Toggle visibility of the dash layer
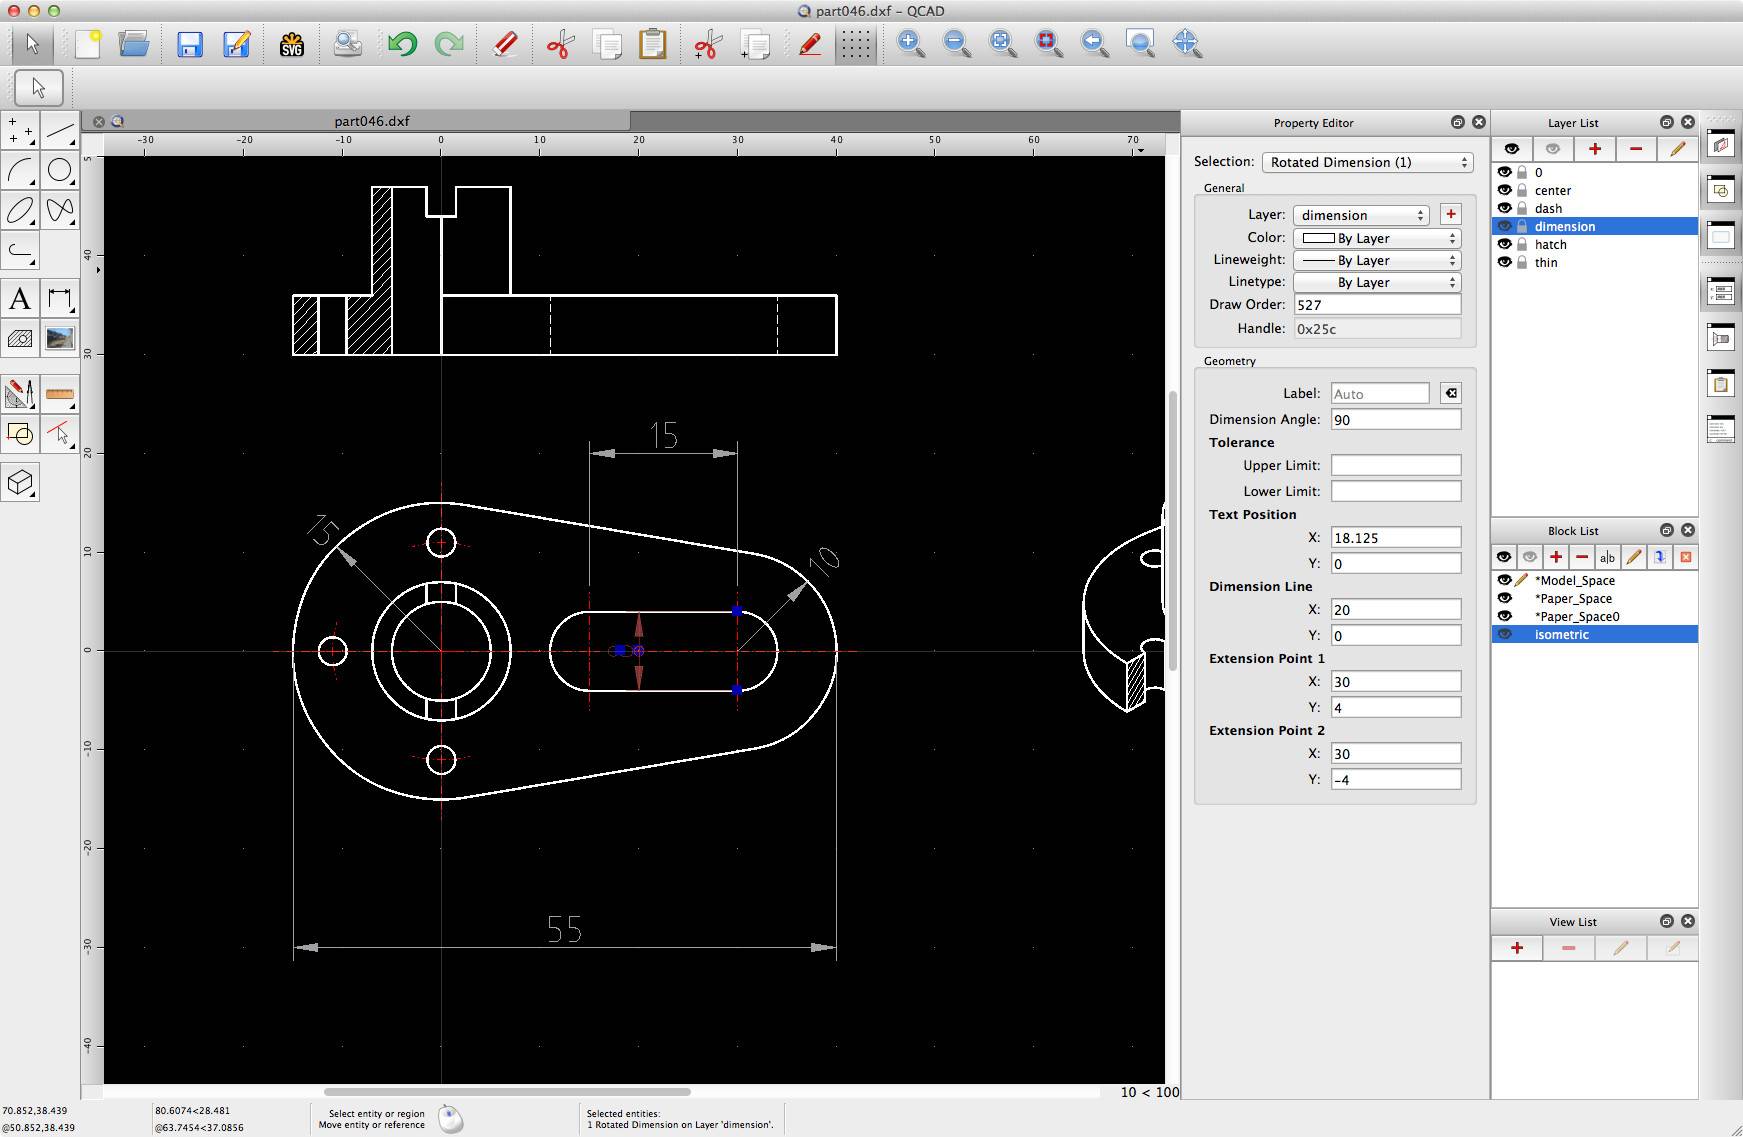 click(1506, 208)
